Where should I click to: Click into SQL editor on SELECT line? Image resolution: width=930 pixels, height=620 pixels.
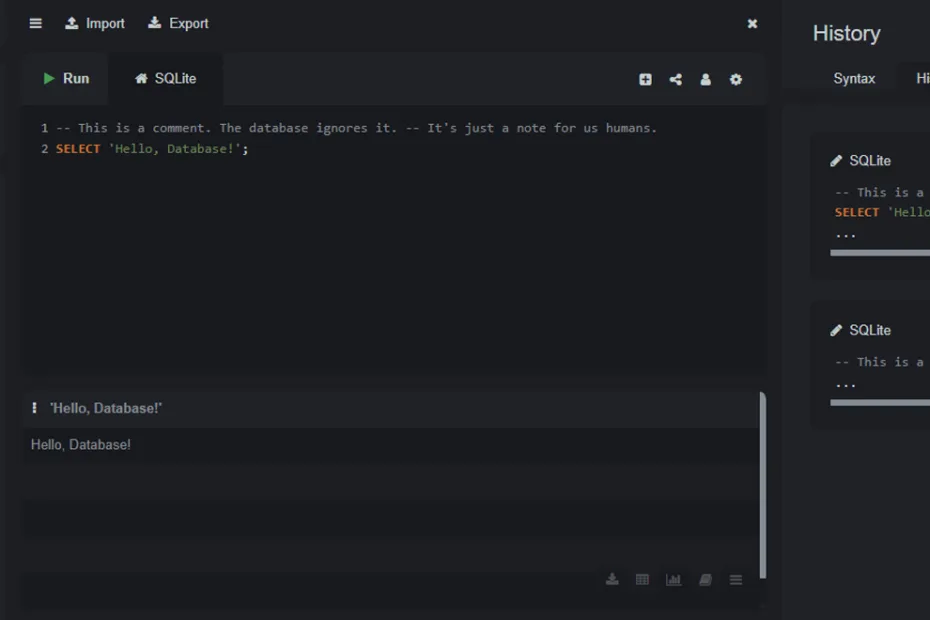[300, 149]
